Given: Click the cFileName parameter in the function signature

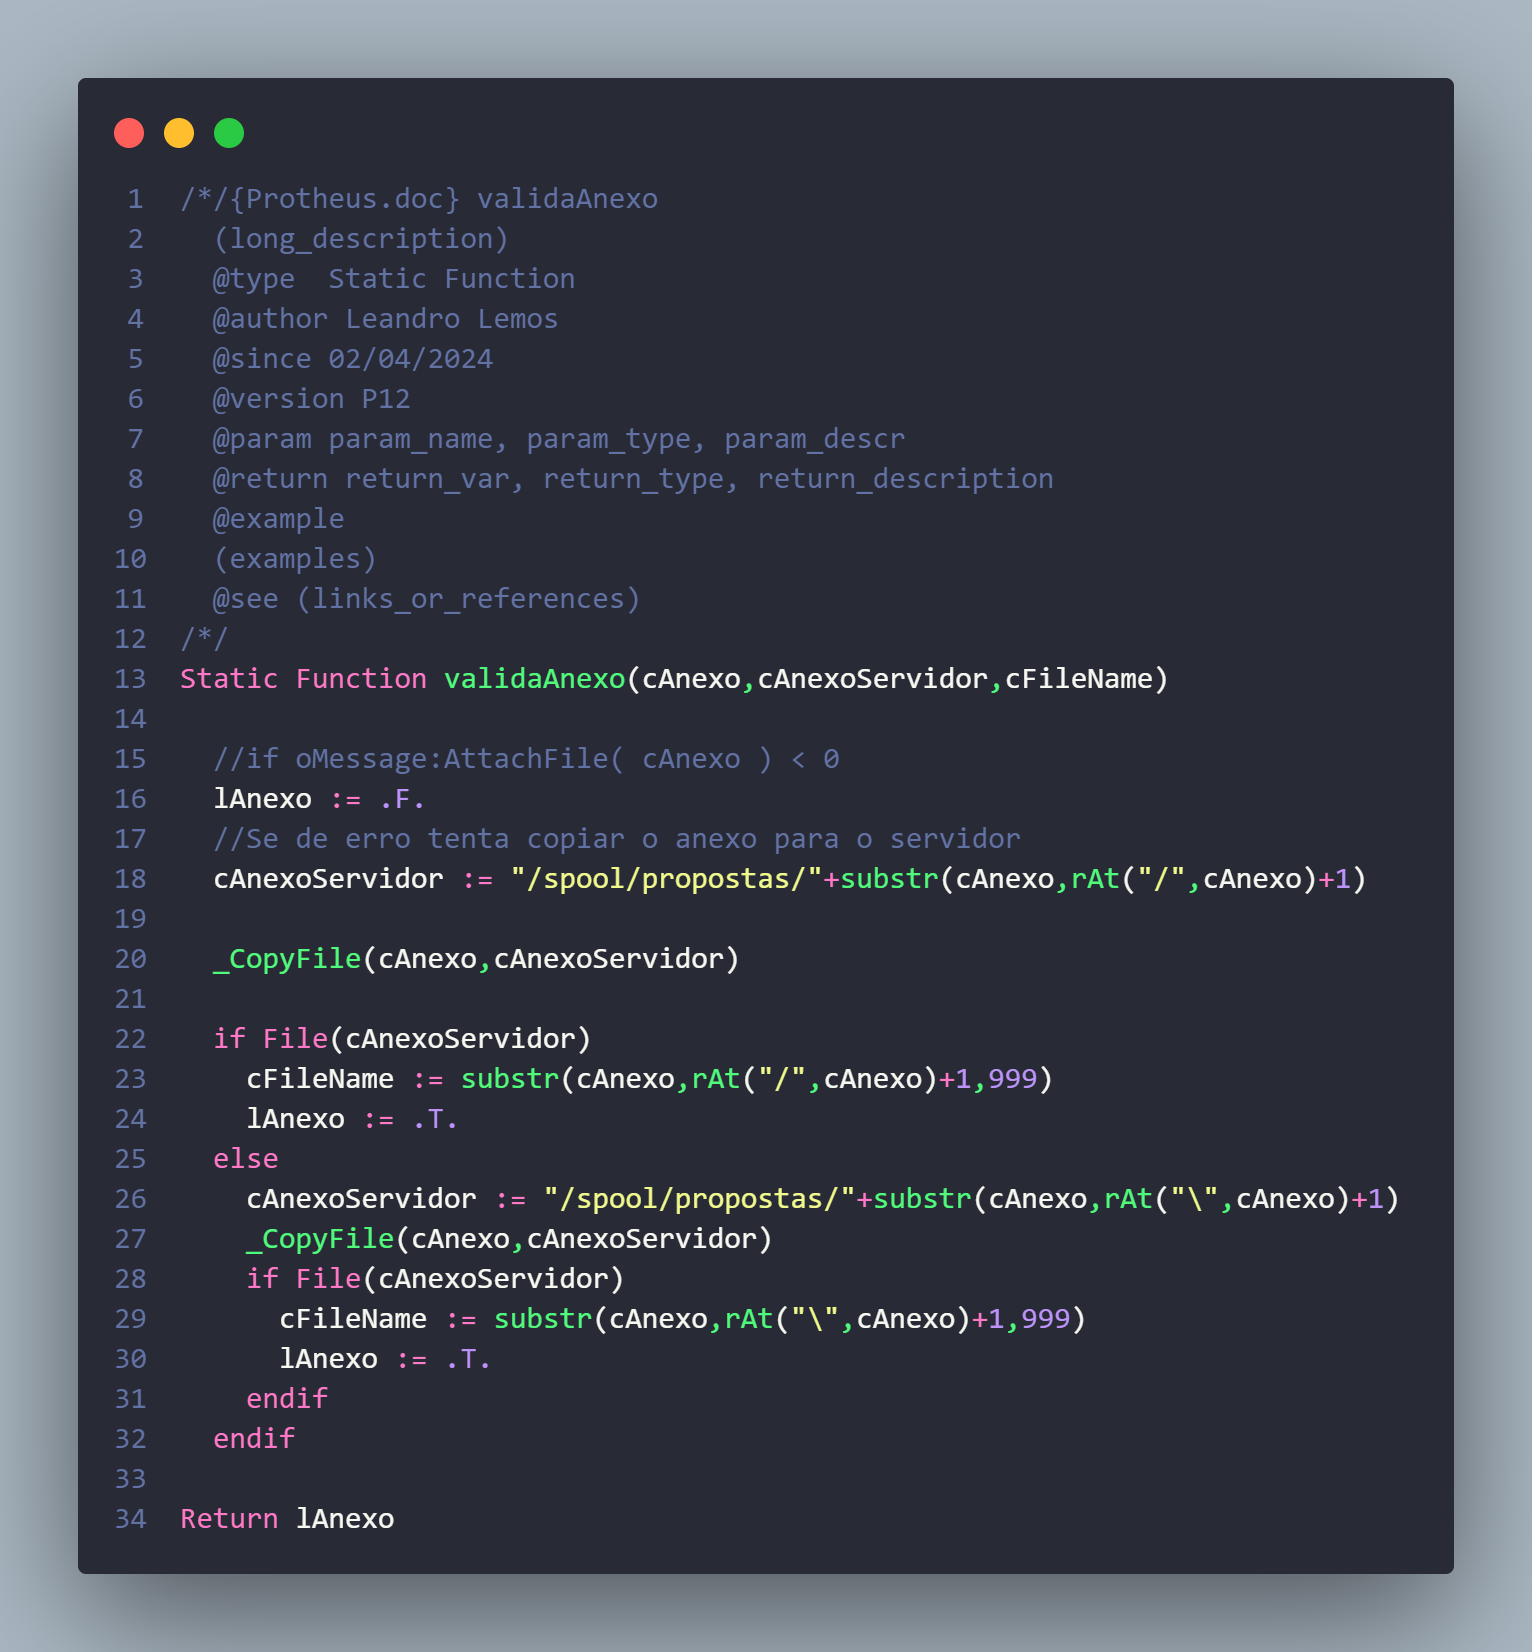Looking at the screenshot, I should coord(1079,679).
